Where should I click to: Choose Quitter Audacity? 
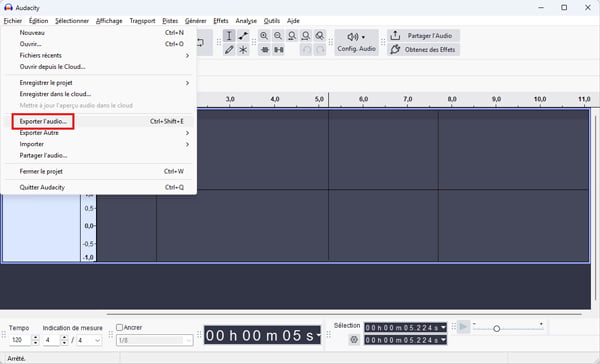point(99,188)
